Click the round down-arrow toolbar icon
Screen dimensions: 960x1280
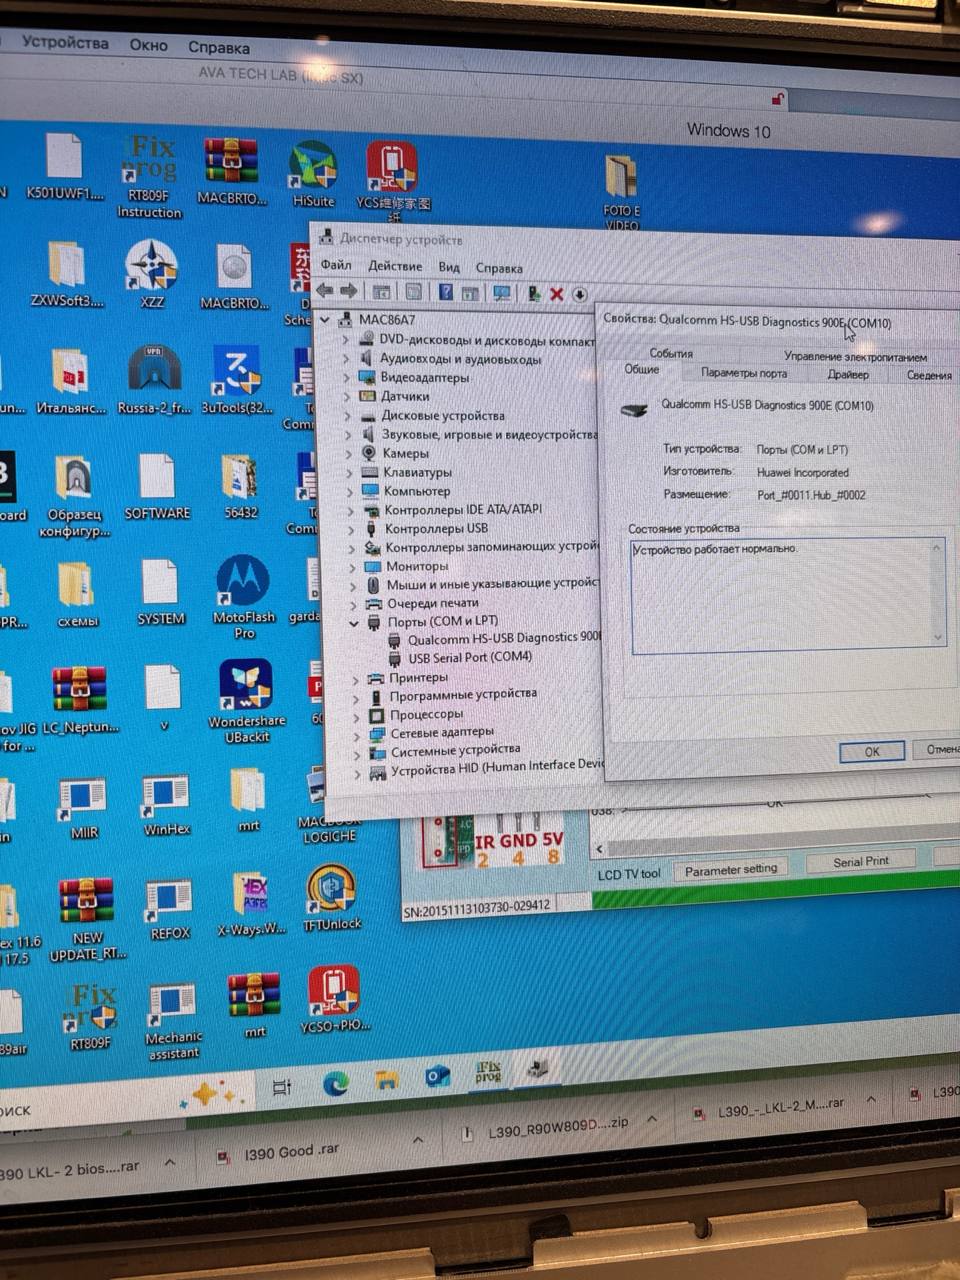pyautogui.click(x=579, y=295)
